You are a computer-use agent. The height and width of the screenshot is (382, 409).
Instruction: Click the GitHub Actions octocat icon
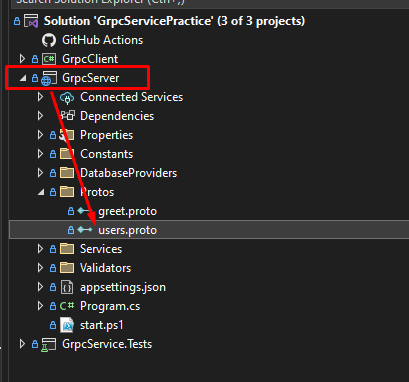coord(49,40)
